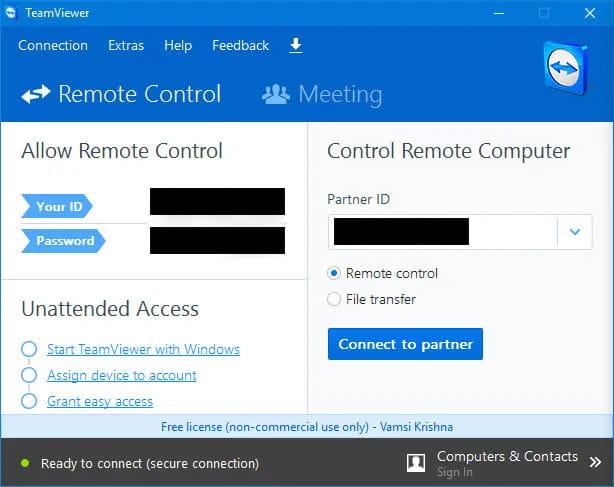Open the Connection menu
Image resolution: width=614 pixels, height=487 pixels.
[x=53, y=45]
